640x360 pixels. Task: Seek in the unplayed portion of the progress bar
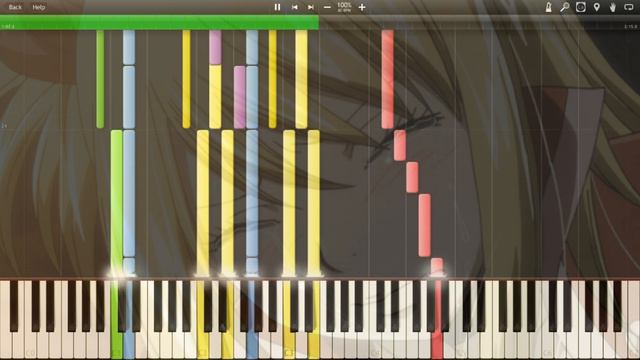point(479,22)
